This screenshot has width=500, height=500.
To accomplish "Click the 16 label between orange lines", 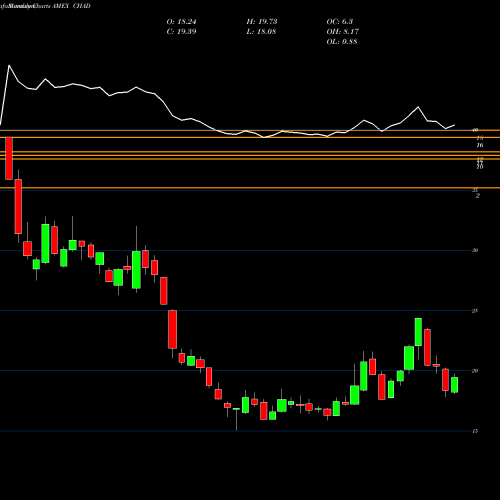I will pyautogui.click(x=480, y=145).
